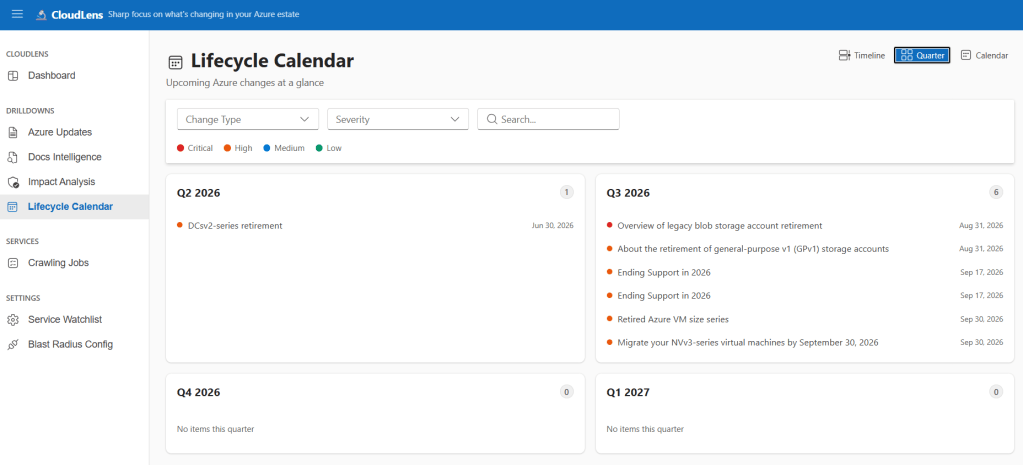This screenshot has width=1023, height=465.
Task: Open the hamburger navigation menu
Action: [18, 14]
